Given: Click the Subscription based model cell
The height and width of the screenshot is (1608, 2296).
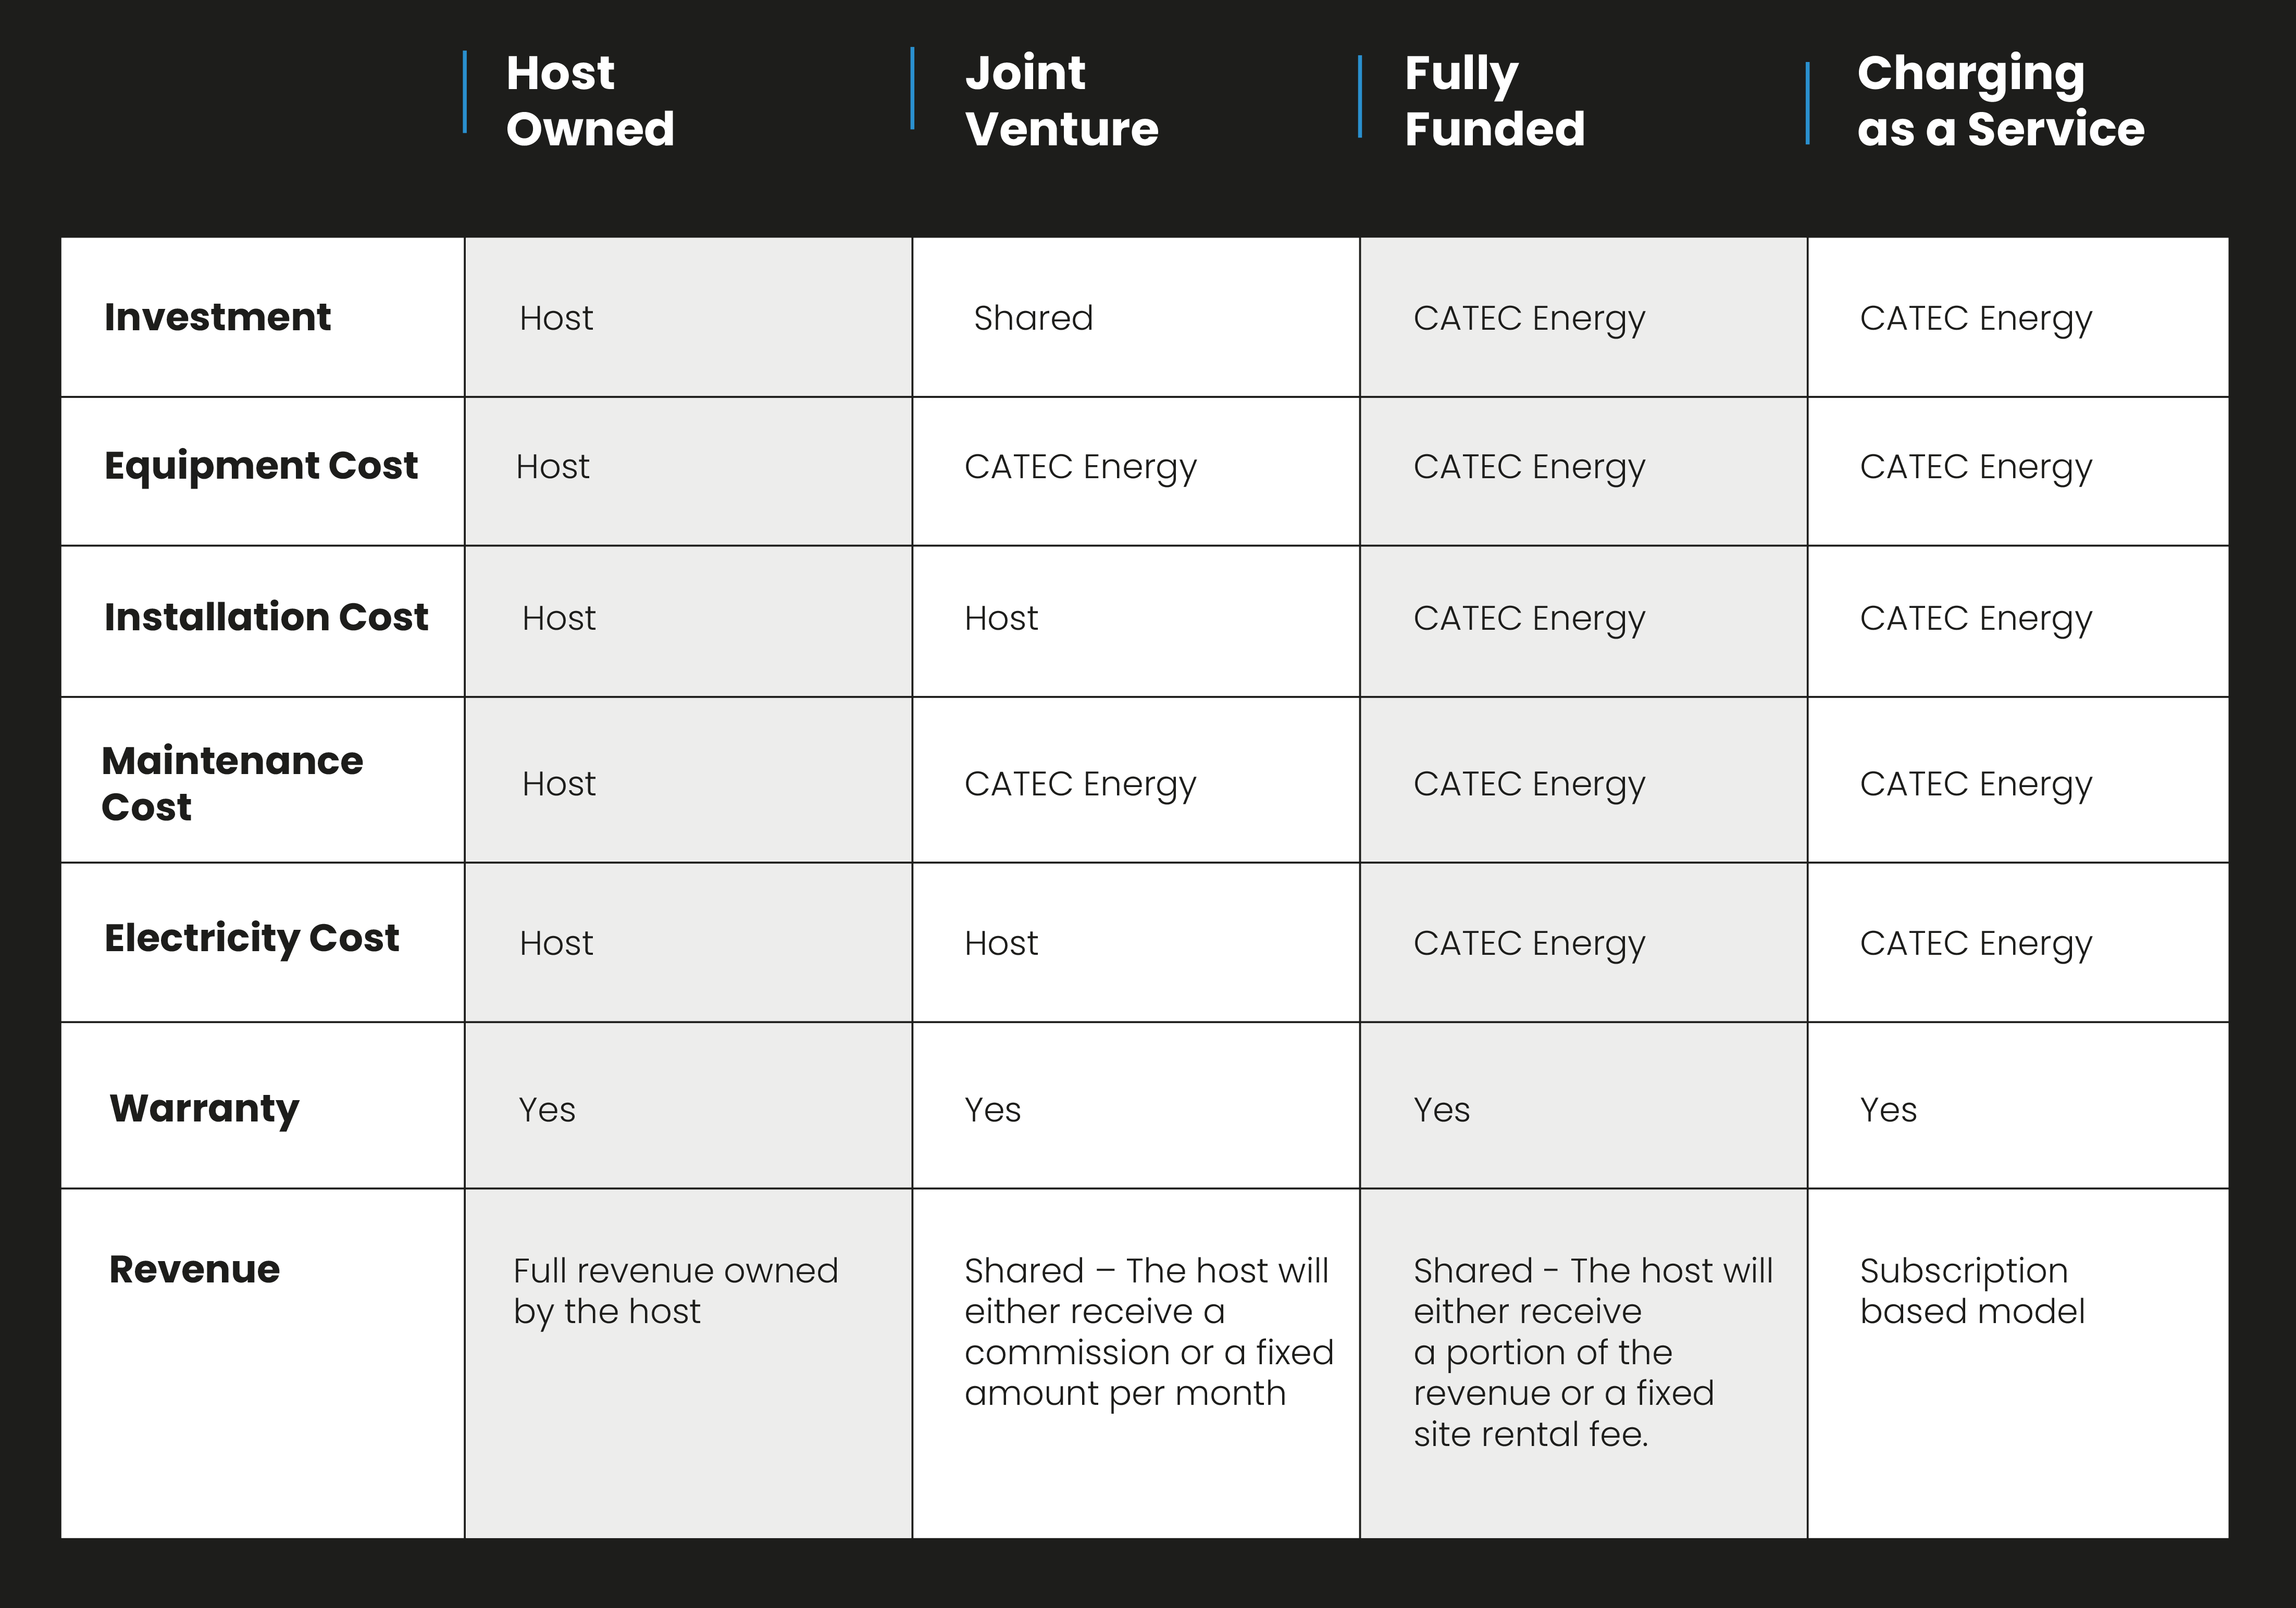Looking at the screenshot, I should [1972, 1291].
